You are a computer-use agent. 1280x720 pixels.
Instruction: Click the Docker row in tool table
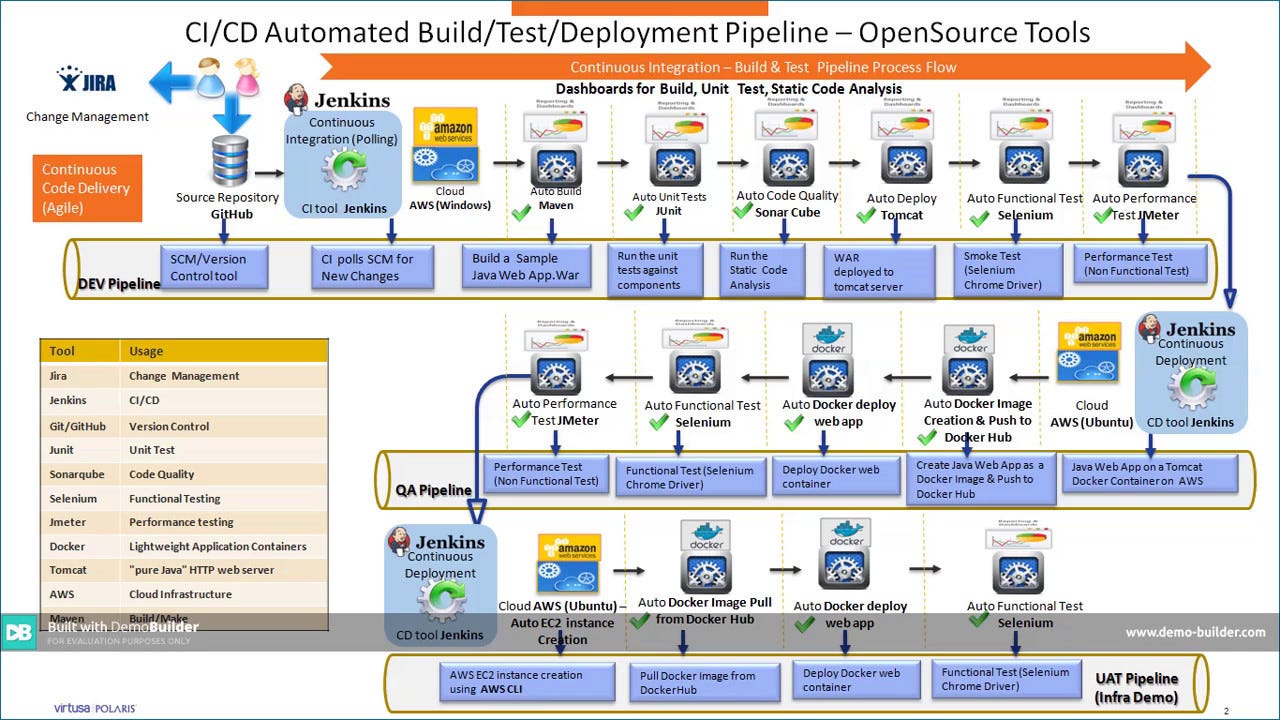pyautogui.click(x=184, y=546)
